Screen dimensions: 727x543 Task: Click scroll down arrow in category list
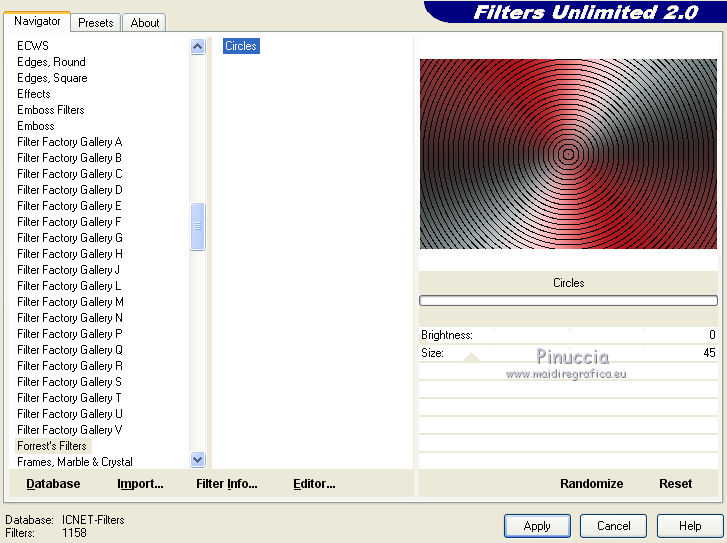click(198, 460)
